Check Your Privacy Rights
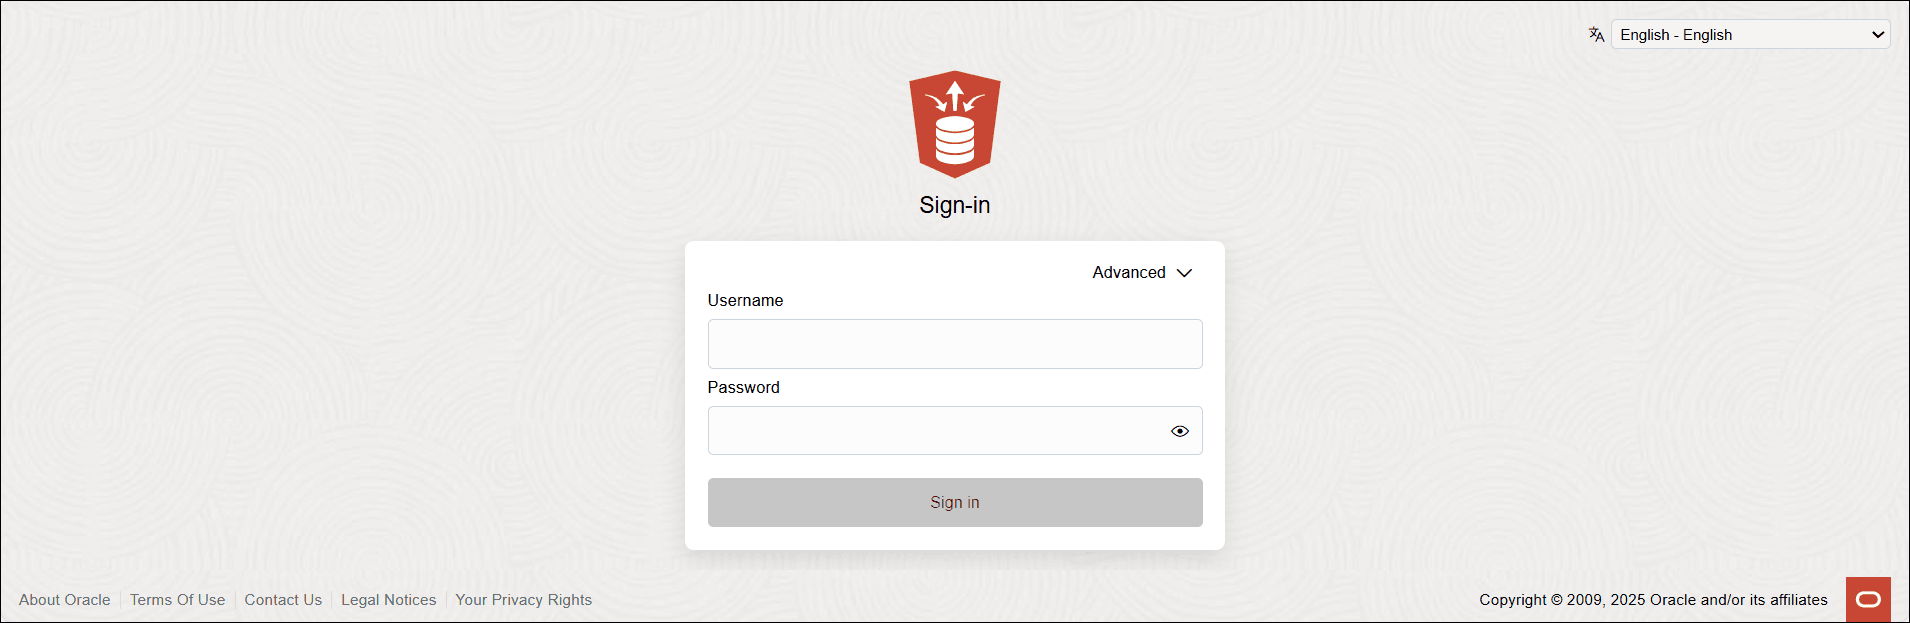This screenshot has height=623, width=1910. (523, 599)
